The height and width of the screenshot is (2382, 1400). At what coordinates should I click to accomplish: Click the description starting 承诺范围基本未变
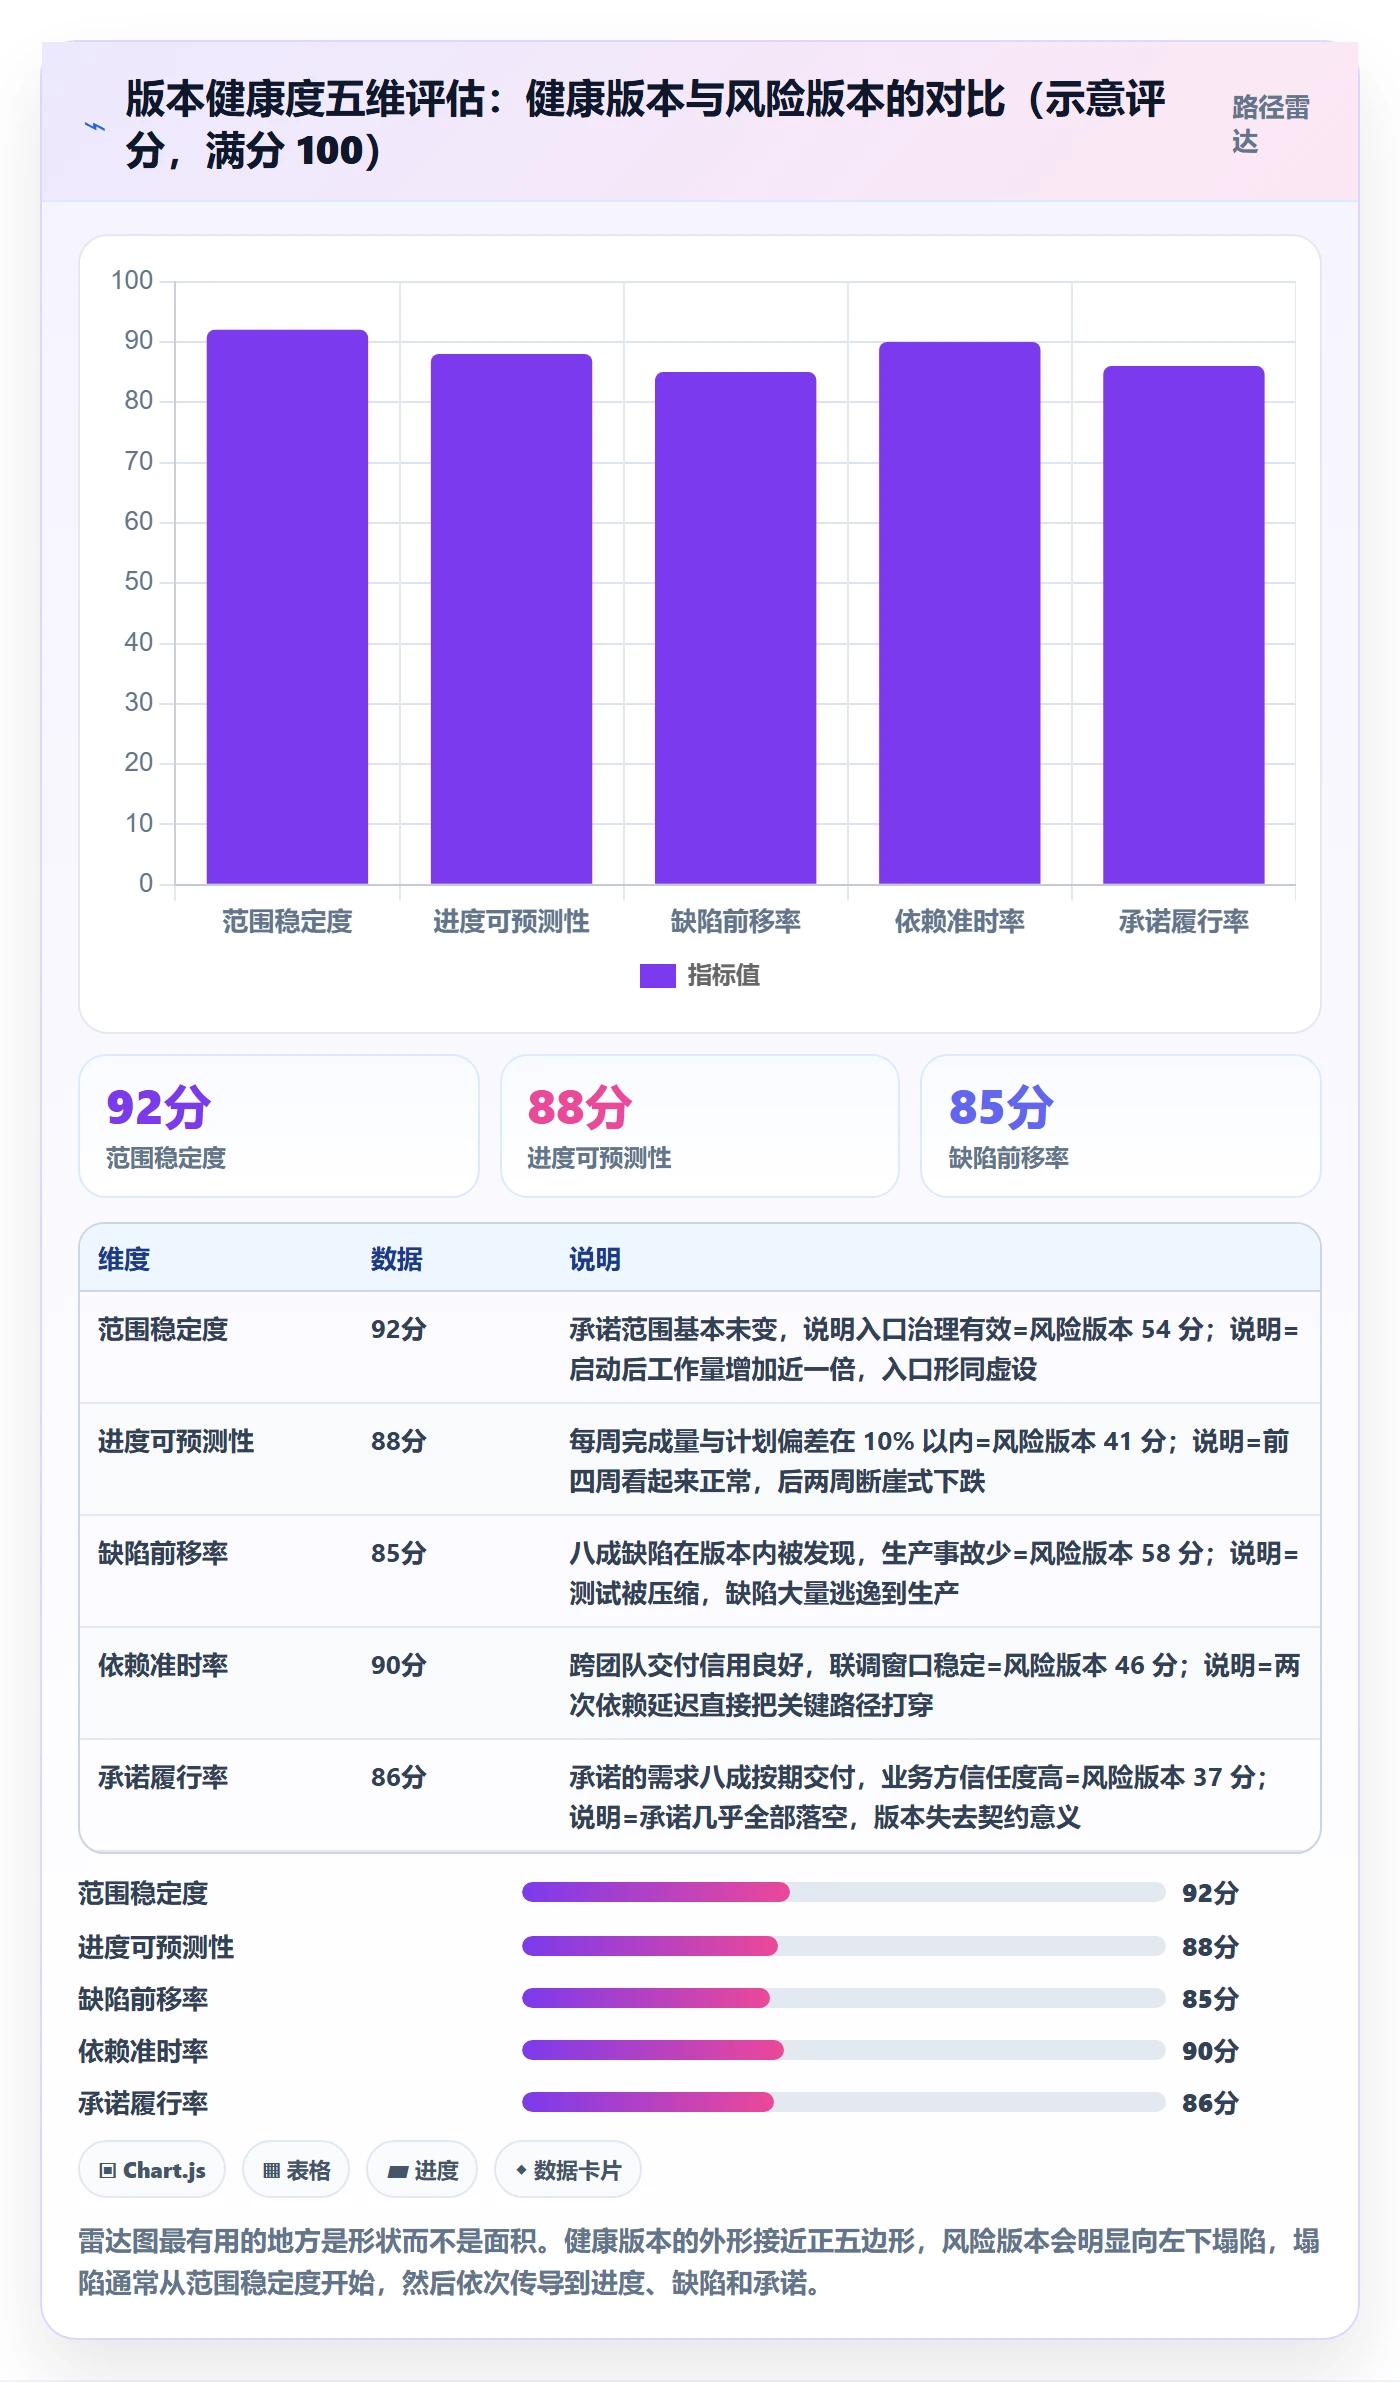coord(934,1349)
